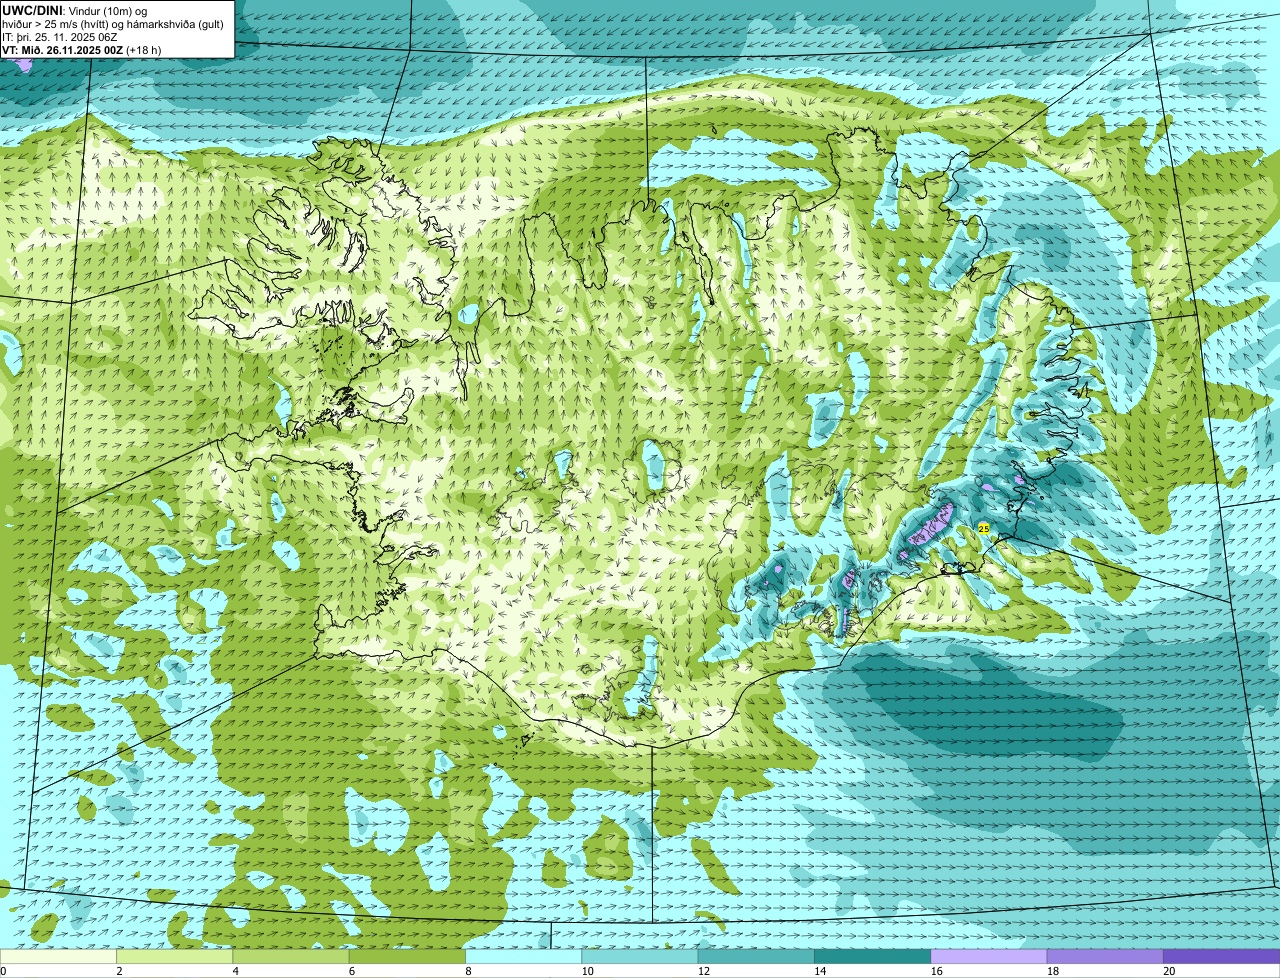Click the legend scale label '2'
The height and width of the screenshot is (978, 1280).
click(119, 970)
